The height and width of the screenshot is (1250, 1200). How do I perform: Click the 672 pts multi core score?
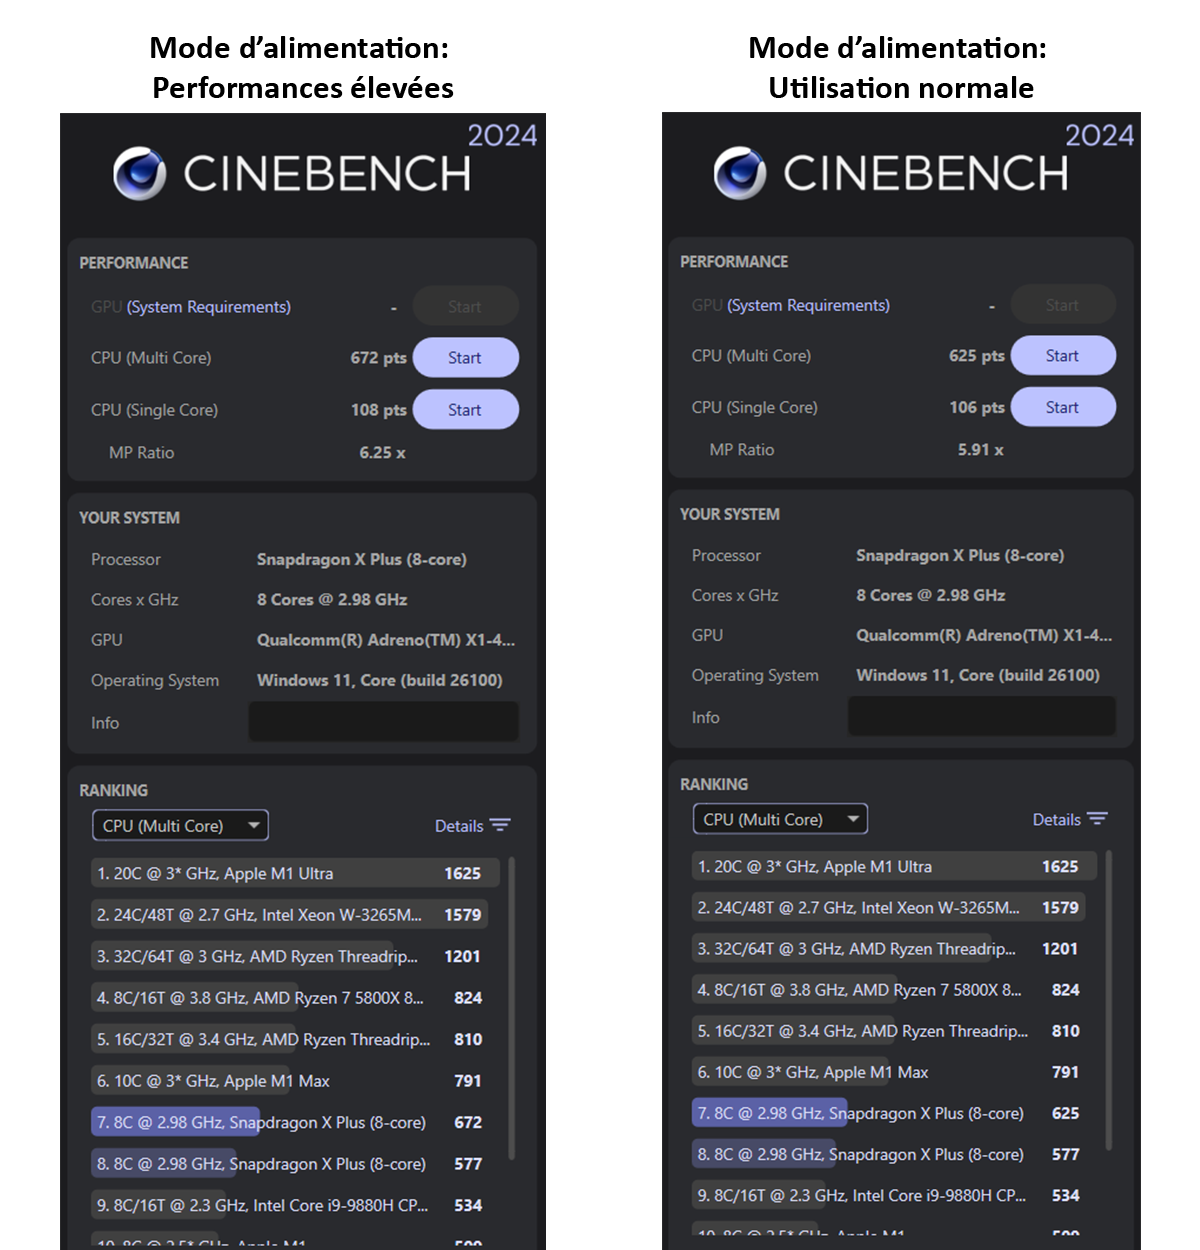378,357
